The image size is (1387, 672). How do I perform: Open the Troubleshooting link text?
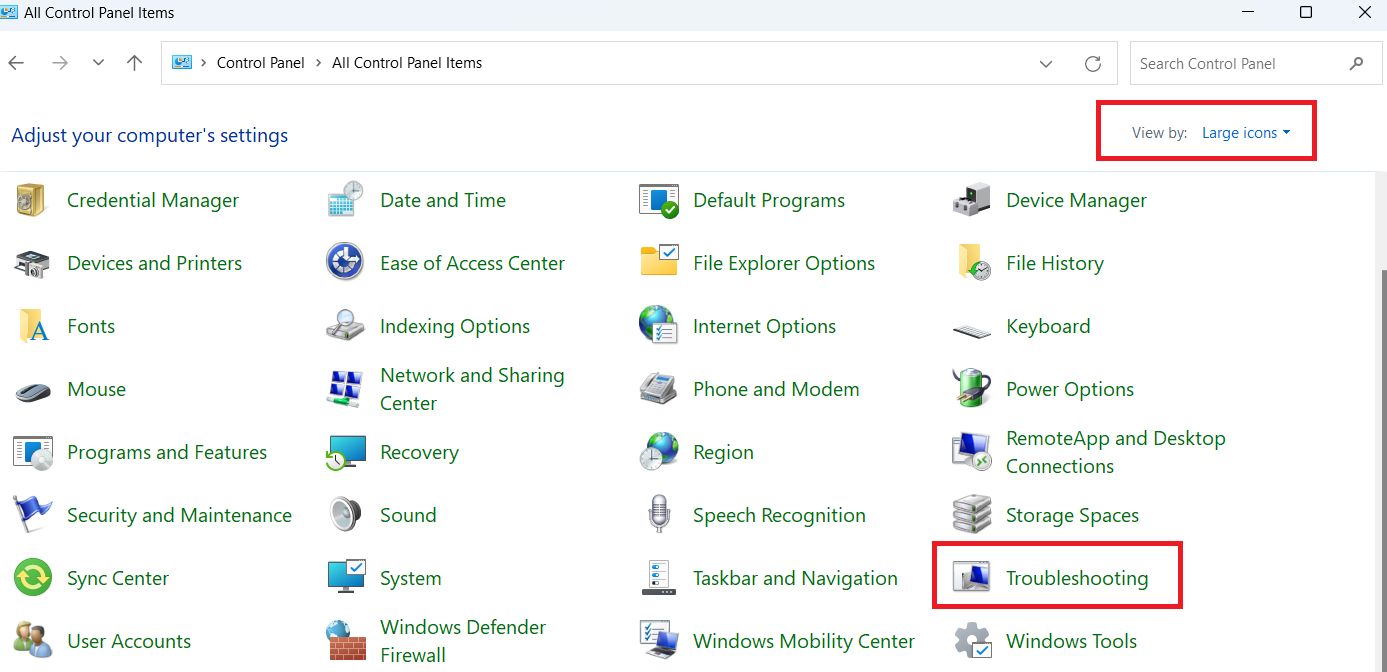(x=1077, y=578)
